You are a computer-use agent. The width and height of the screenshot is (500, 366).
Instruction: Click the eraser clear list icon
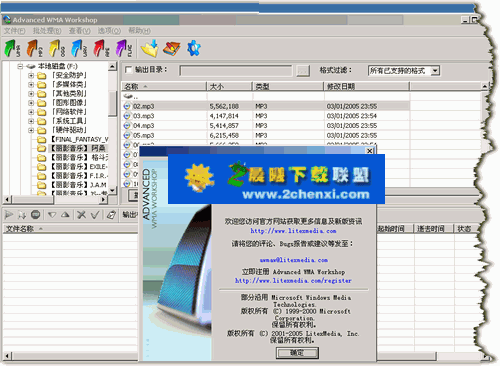111,215
